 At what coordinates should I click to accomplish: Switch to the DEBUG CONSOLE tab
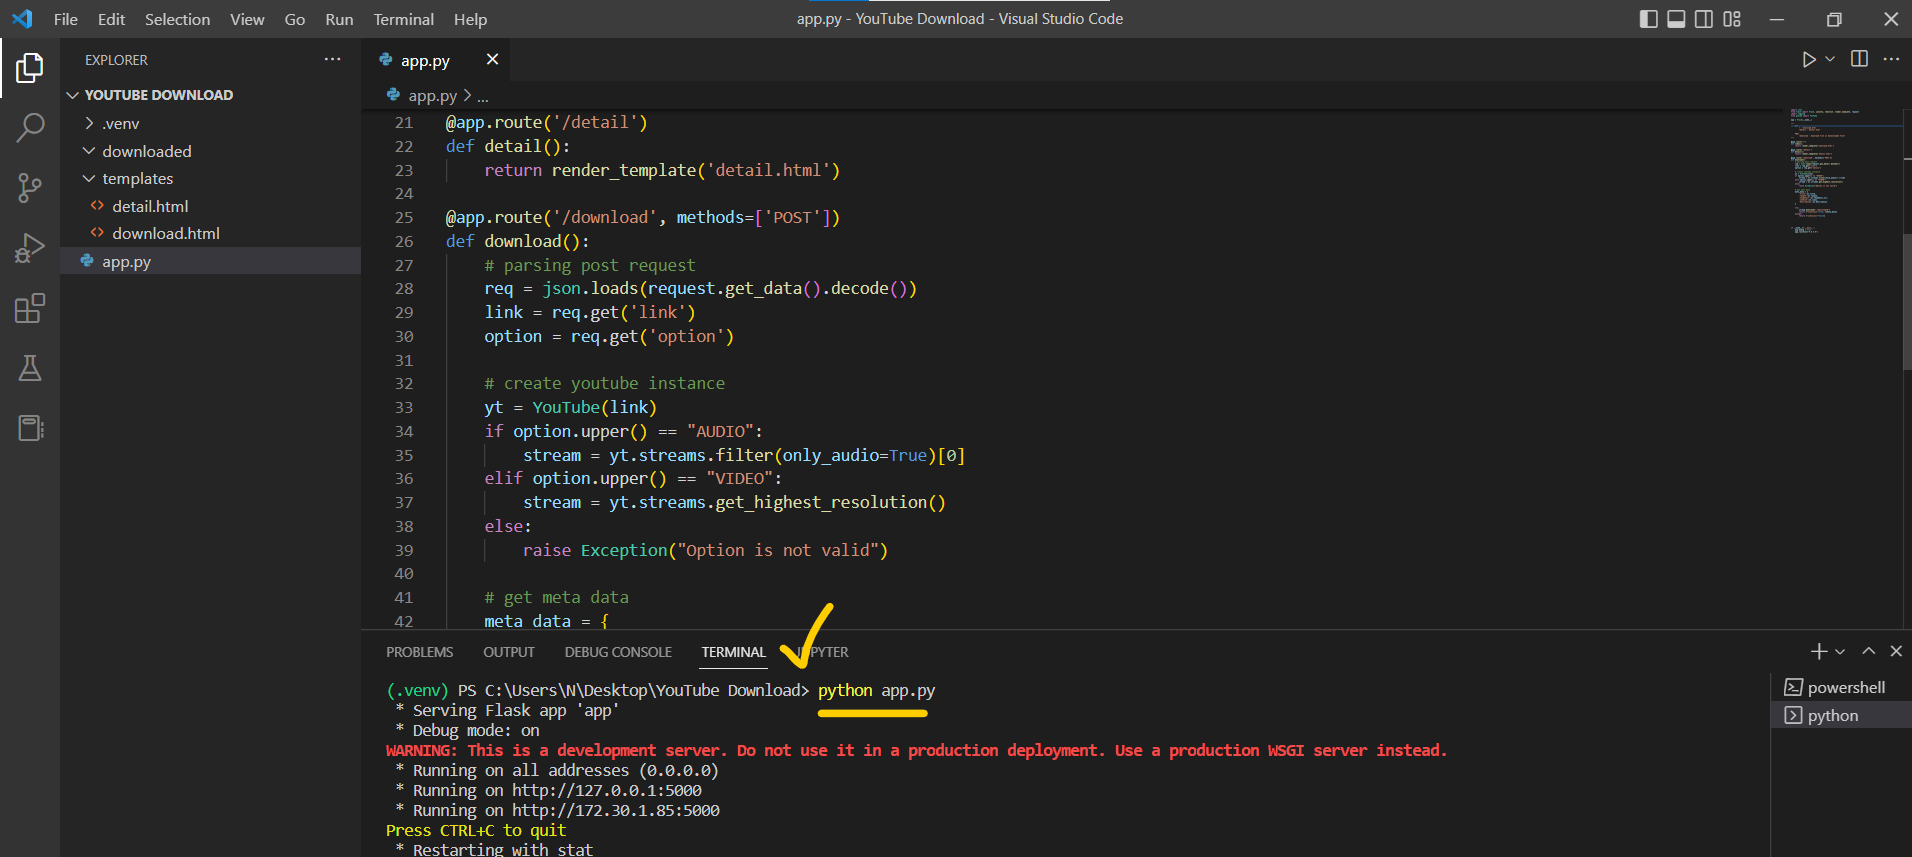(618, 652)
